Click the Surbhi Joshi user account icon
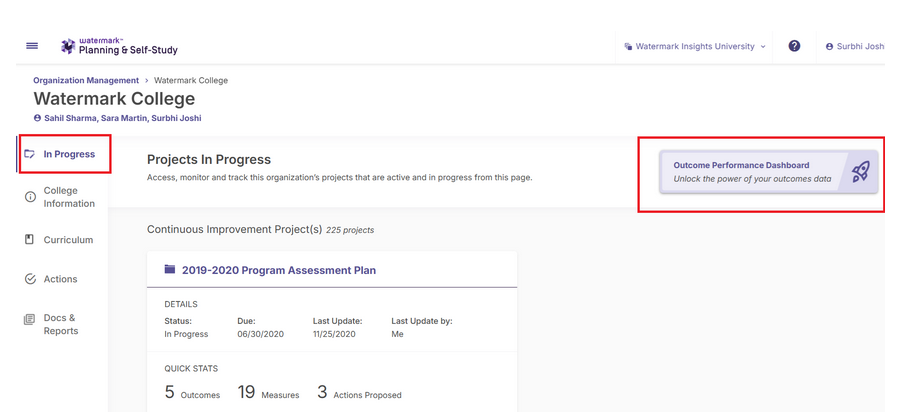 point(830,47)
